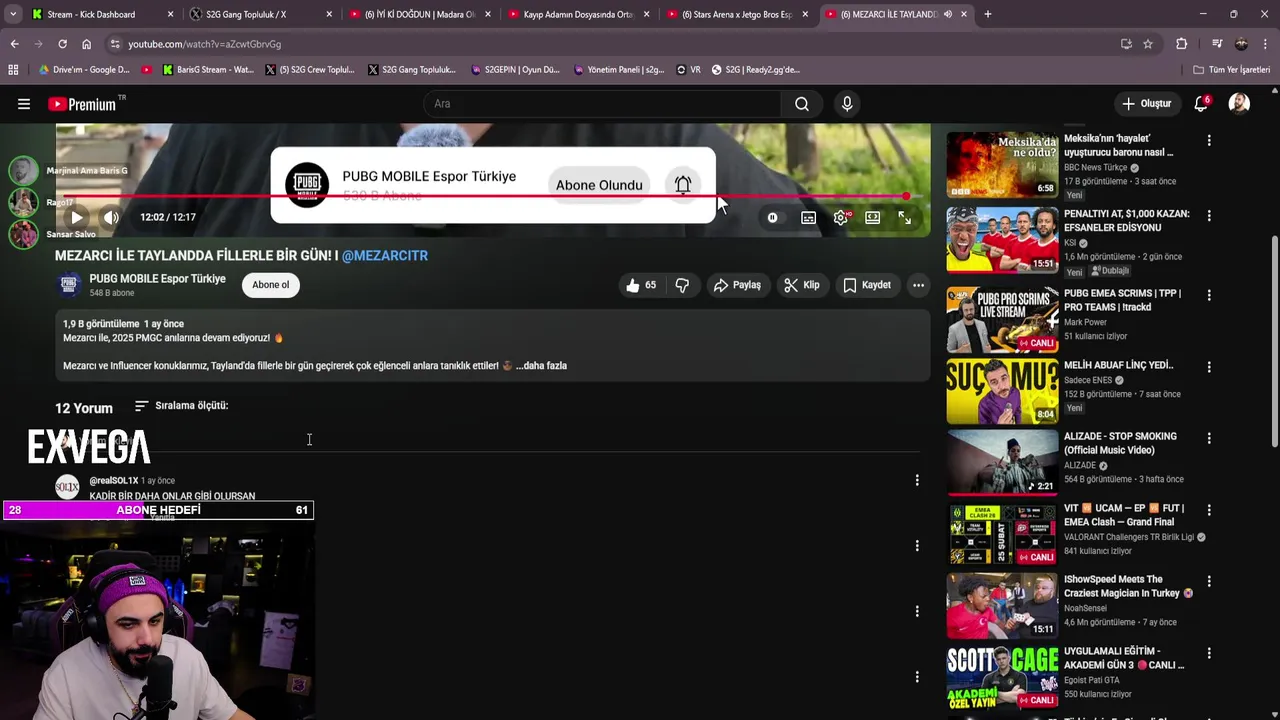Open options menu for PUBG EMEA SCRIMS
Screen dimensions: 1280x720
tap(1209, 295)
